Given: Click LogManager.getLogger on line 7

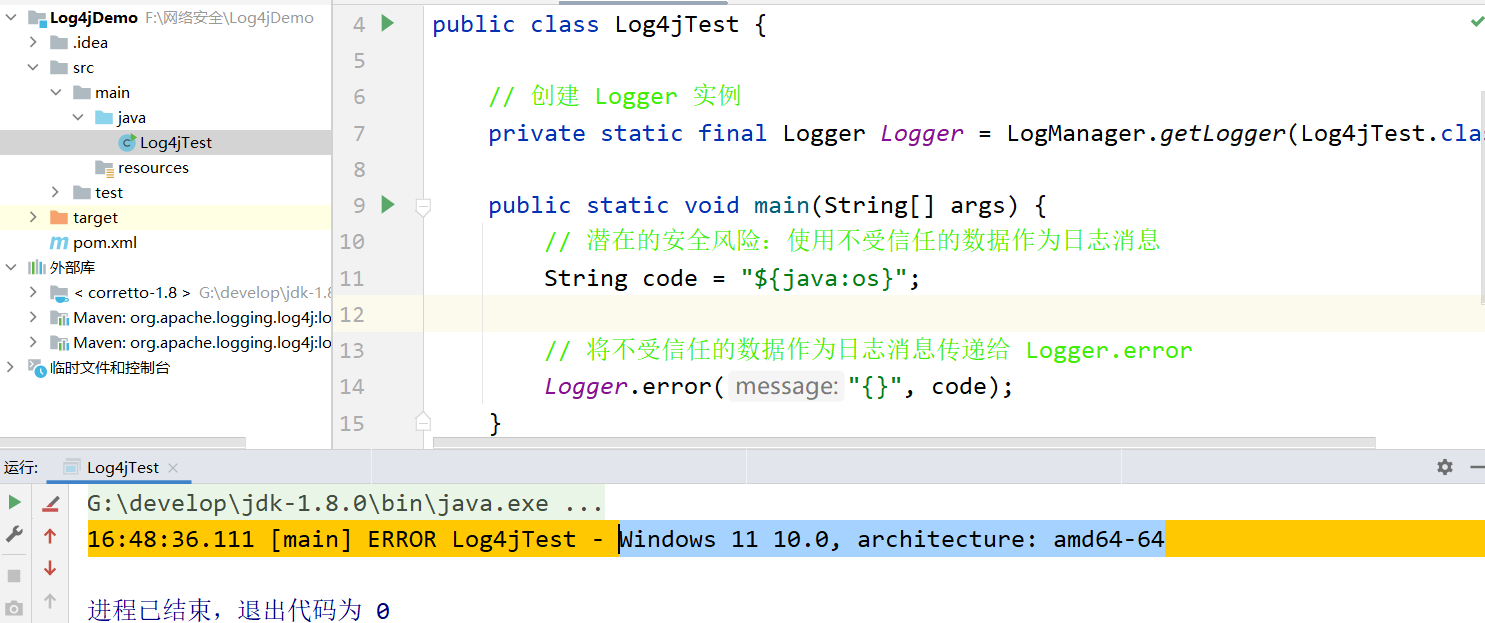Looking at the screenshot, I should click(x=1146, y=133).
